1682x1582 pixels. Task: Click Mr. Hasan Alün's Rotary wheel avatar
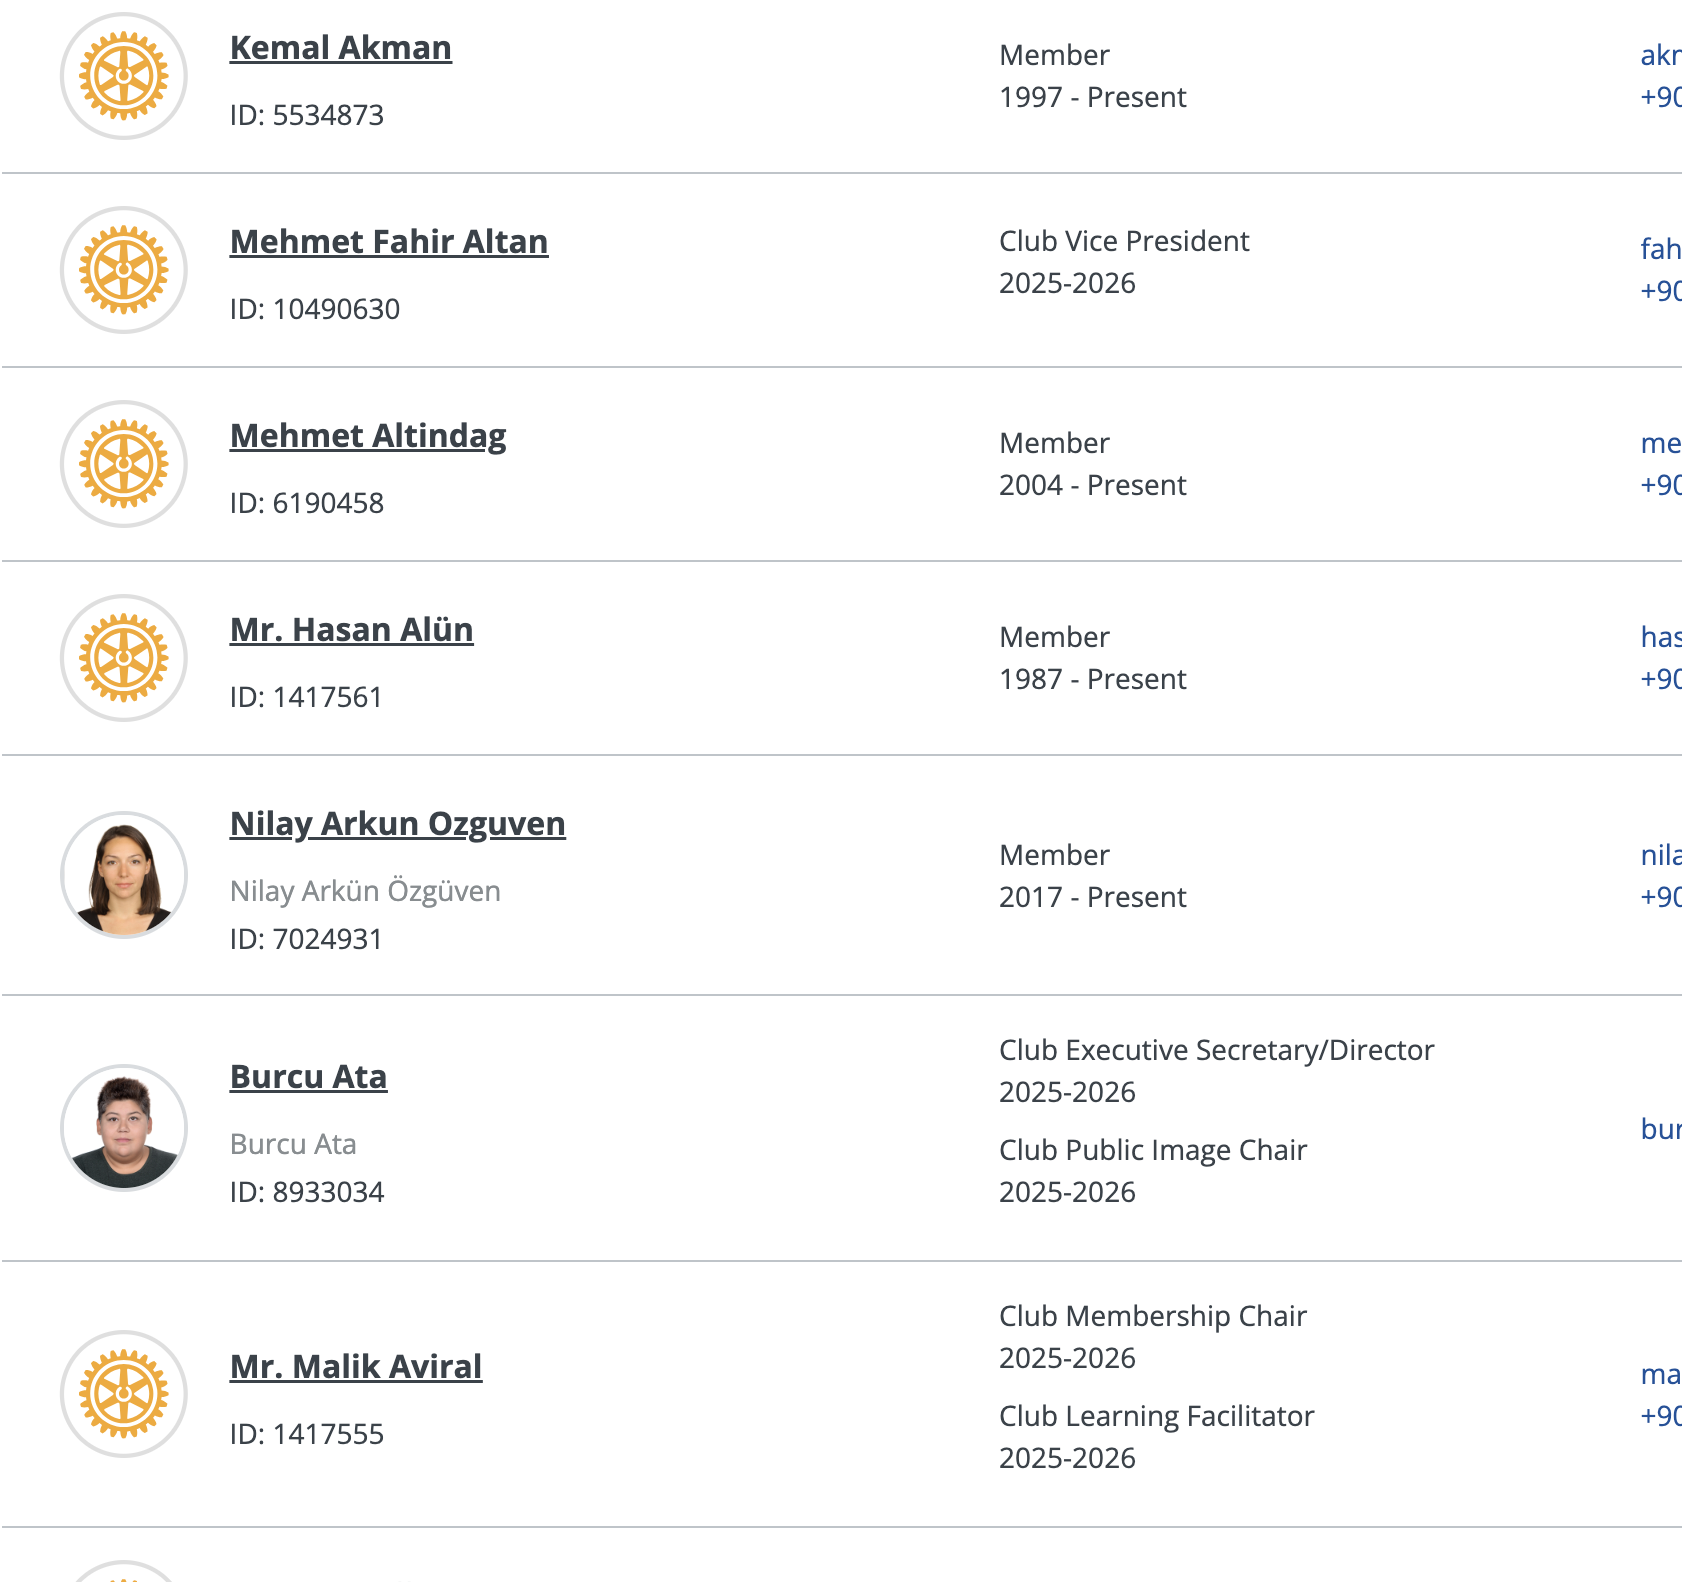tap(124, 658)
